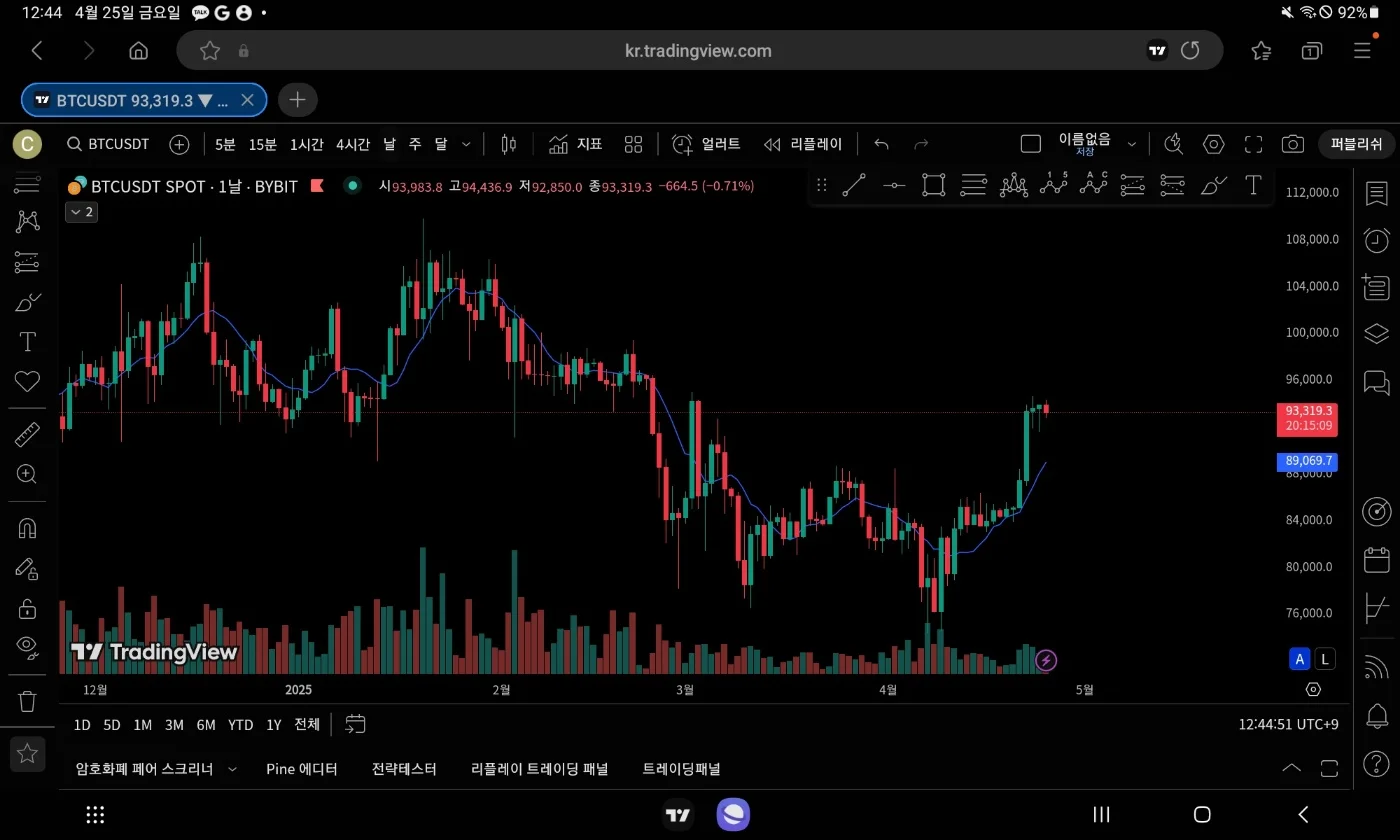The width and height of the screenshot is (1400, 840).
Task: Click the kr.tradingview.com address bar
Action: point(698,51)
